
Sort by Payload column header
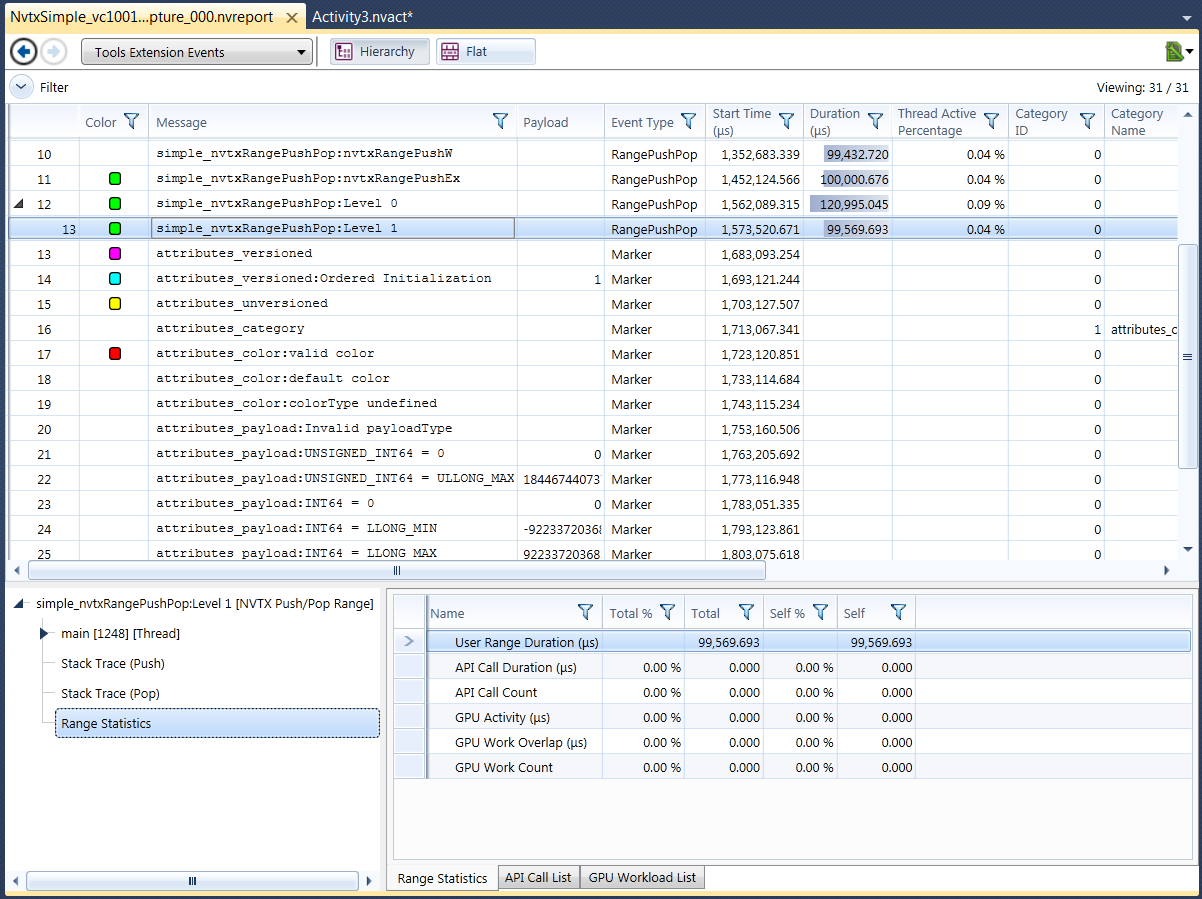[560, 122]
